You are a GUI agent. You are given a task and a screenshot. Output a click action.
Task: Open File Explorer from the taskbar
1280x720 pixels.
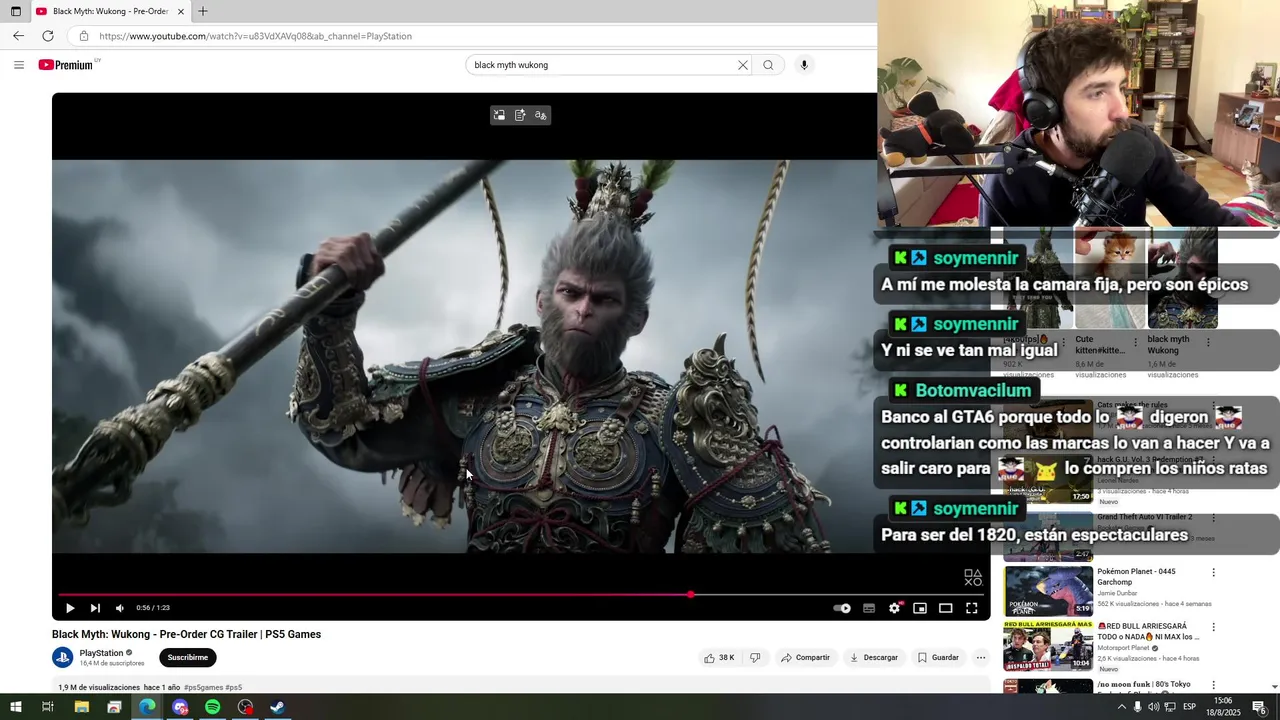[82, 707]
